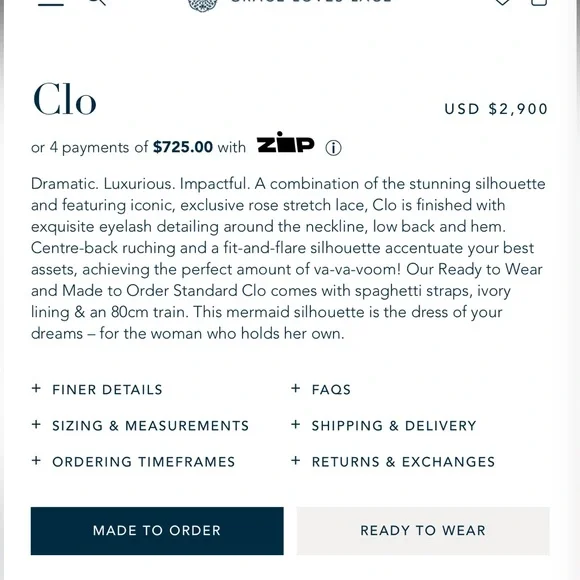
Task: Expand the FAQs section
Action: (321, 389)
